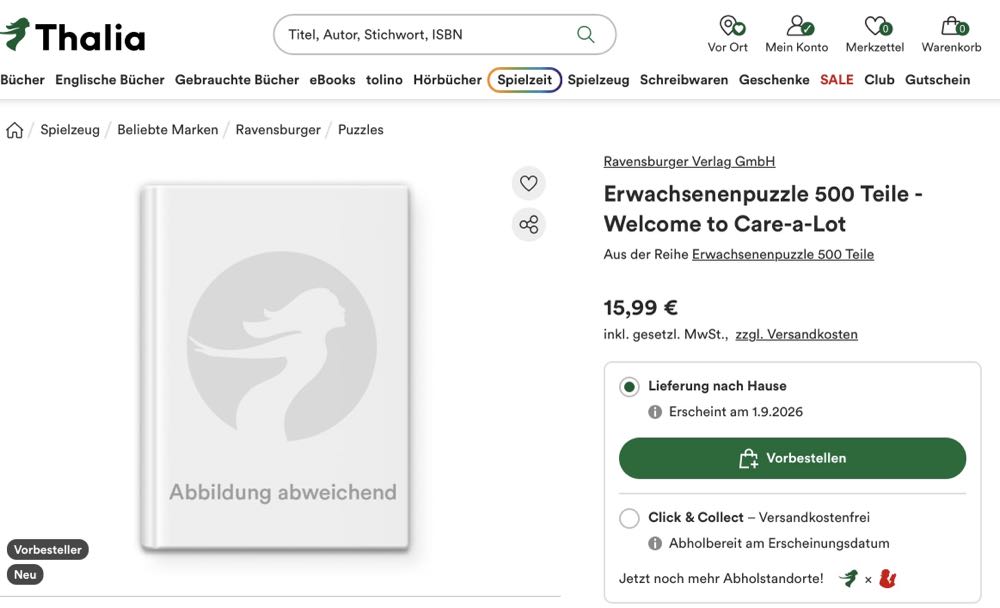
Task: Open the SALE menu item
Action: (x=837, y=80)
